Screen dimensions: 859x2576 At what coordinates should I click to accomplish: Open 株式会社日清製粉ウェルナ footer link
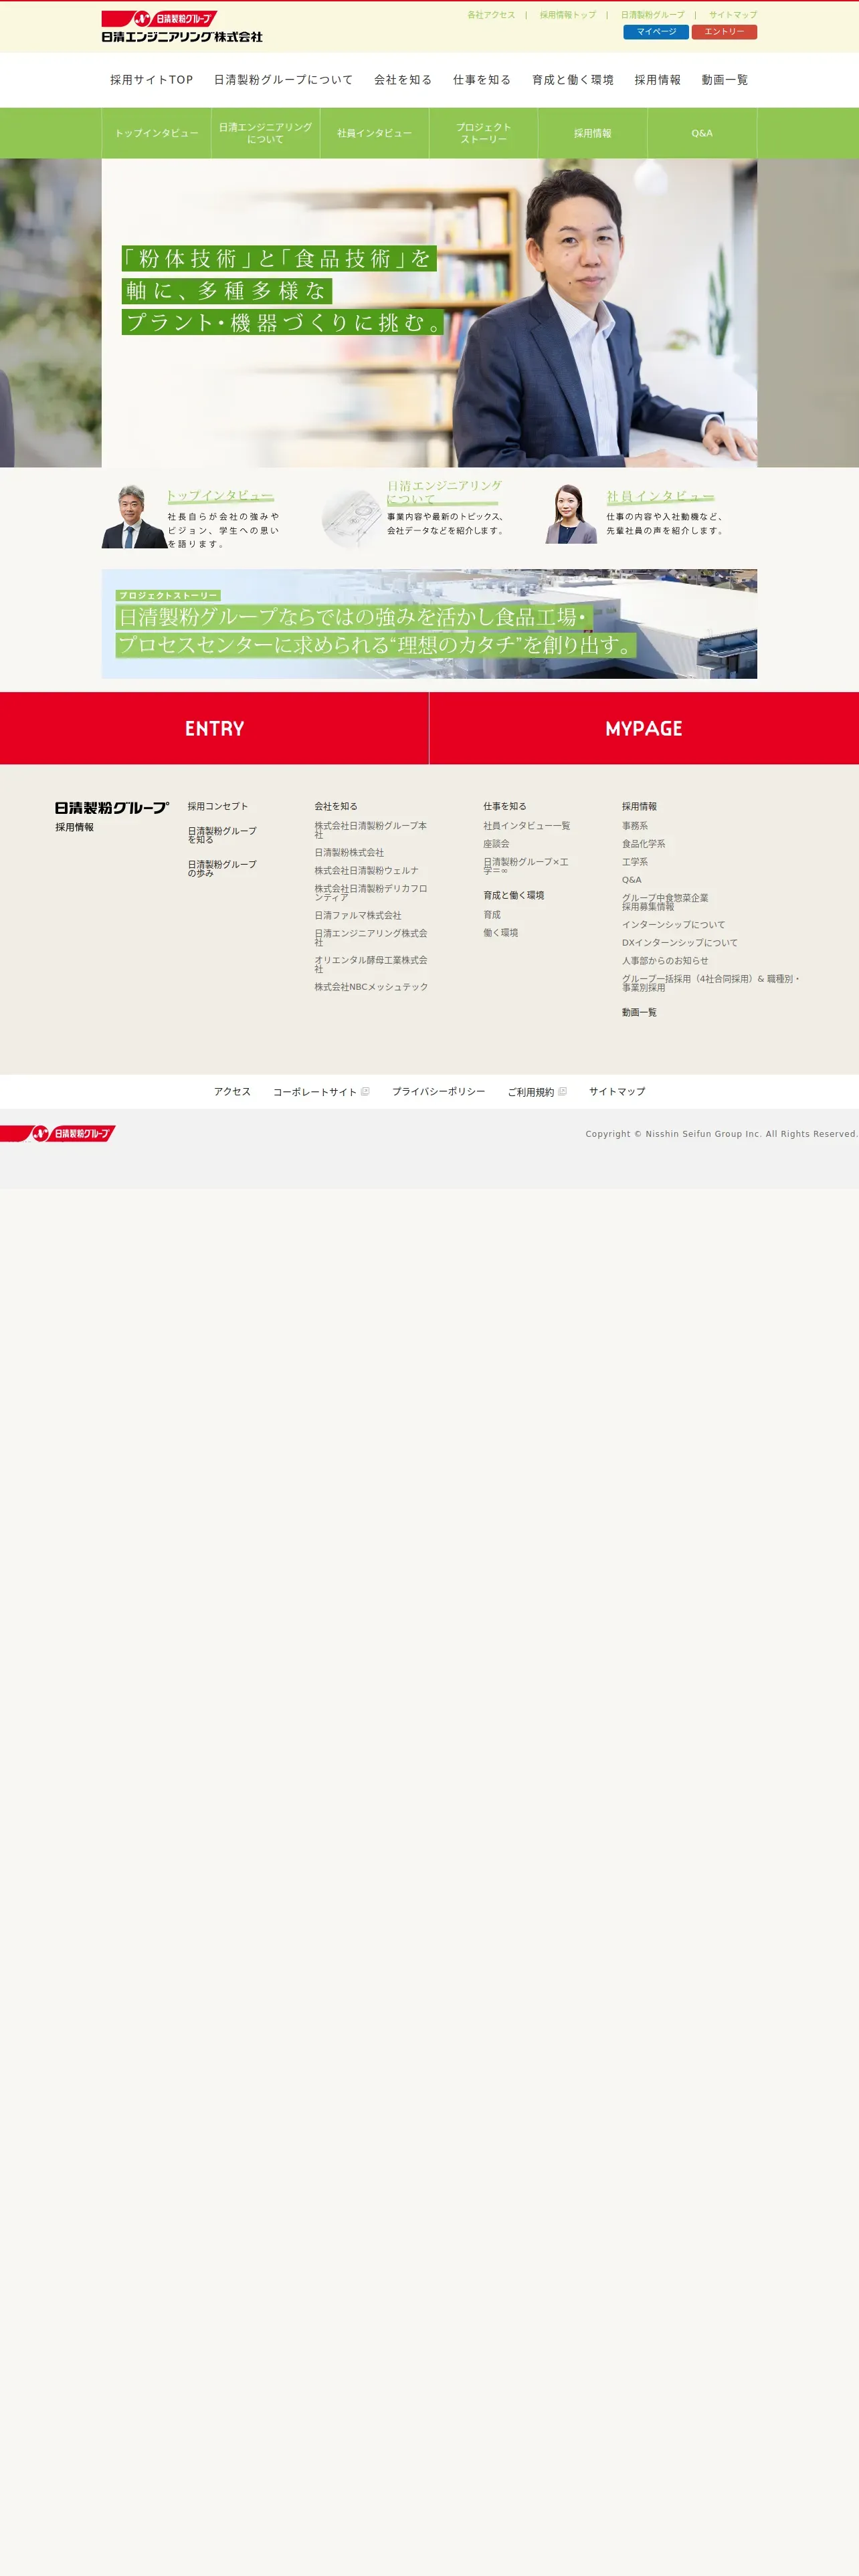coord(367,871)
